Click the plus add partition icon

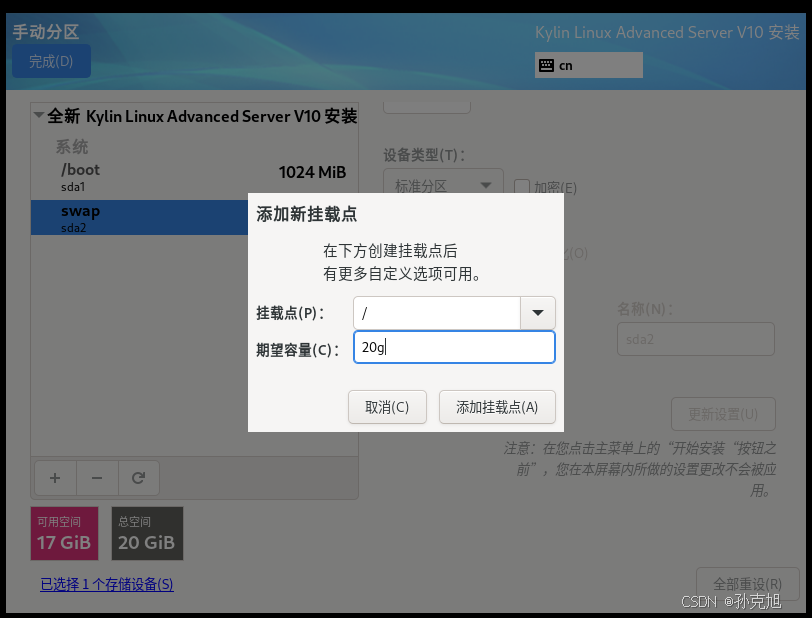pyautogui.click(x=55, y=478)
